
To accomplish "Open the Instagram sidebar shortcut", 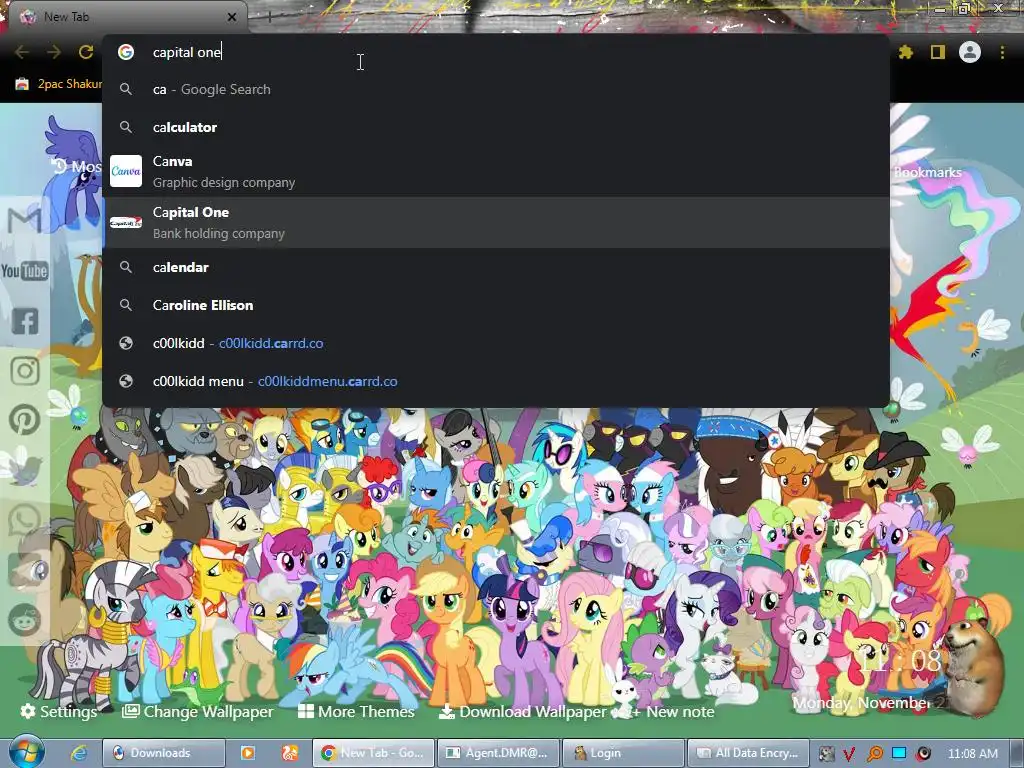I will pyautogui.click(x=25, y=370).
